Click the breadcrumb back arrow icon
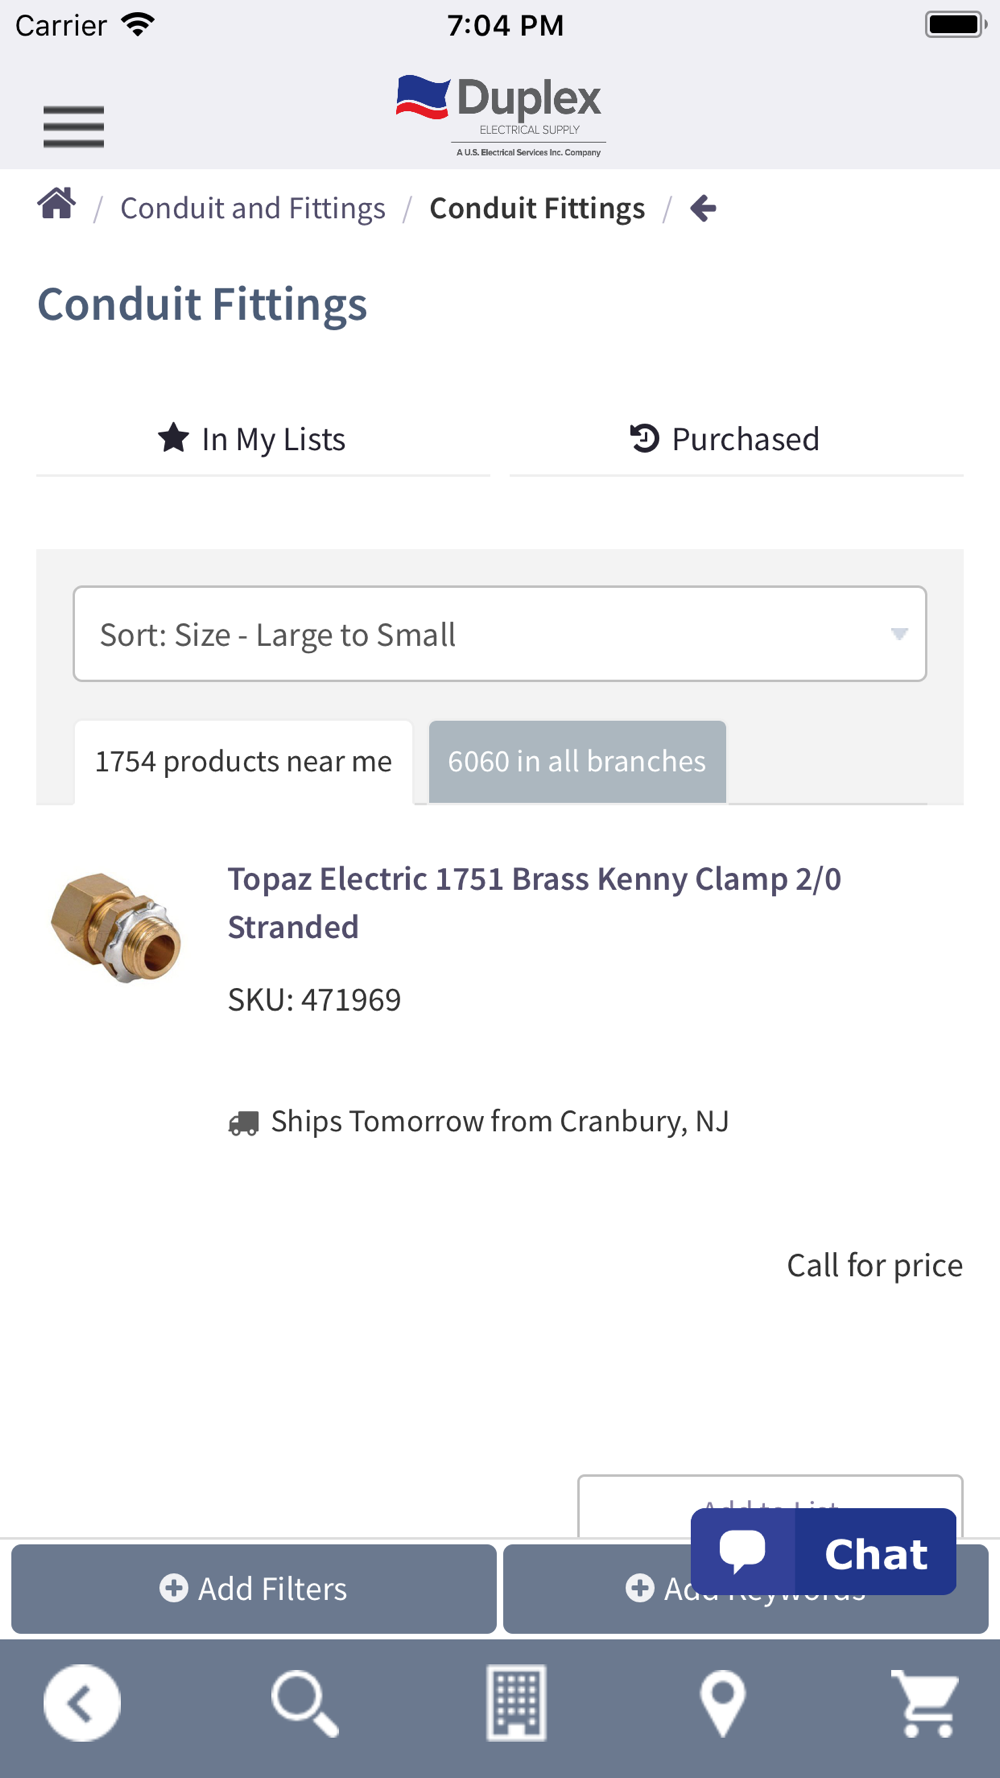 703,208
